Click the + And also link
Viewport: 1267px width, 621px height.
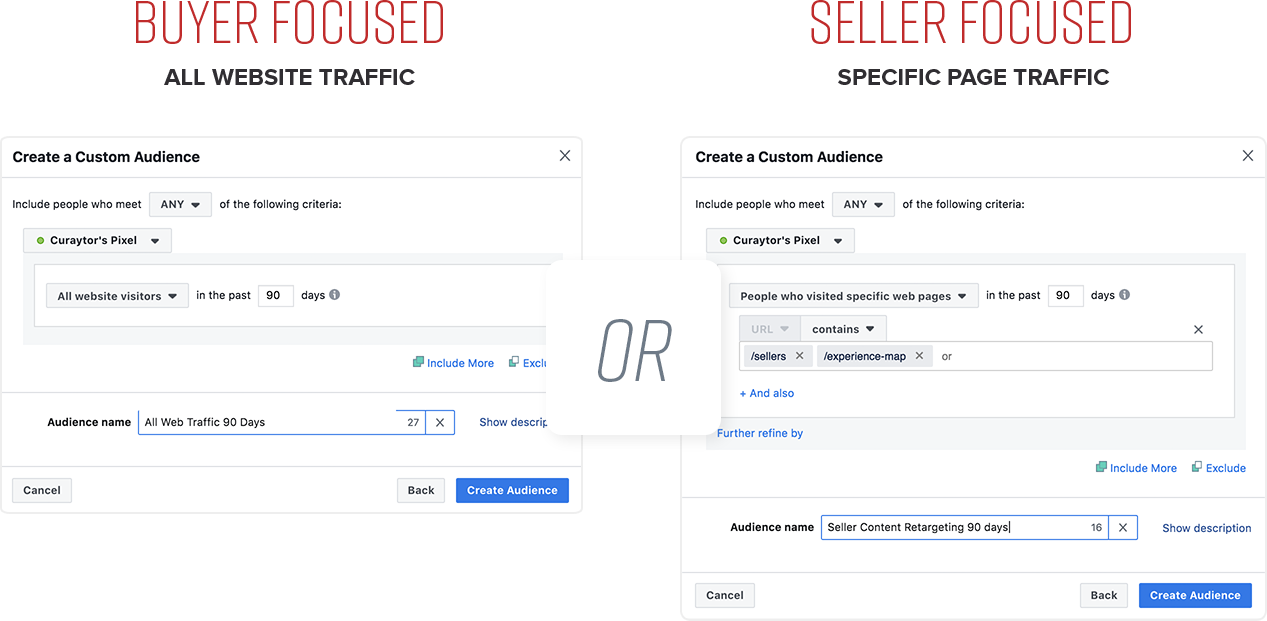(766, 393)
